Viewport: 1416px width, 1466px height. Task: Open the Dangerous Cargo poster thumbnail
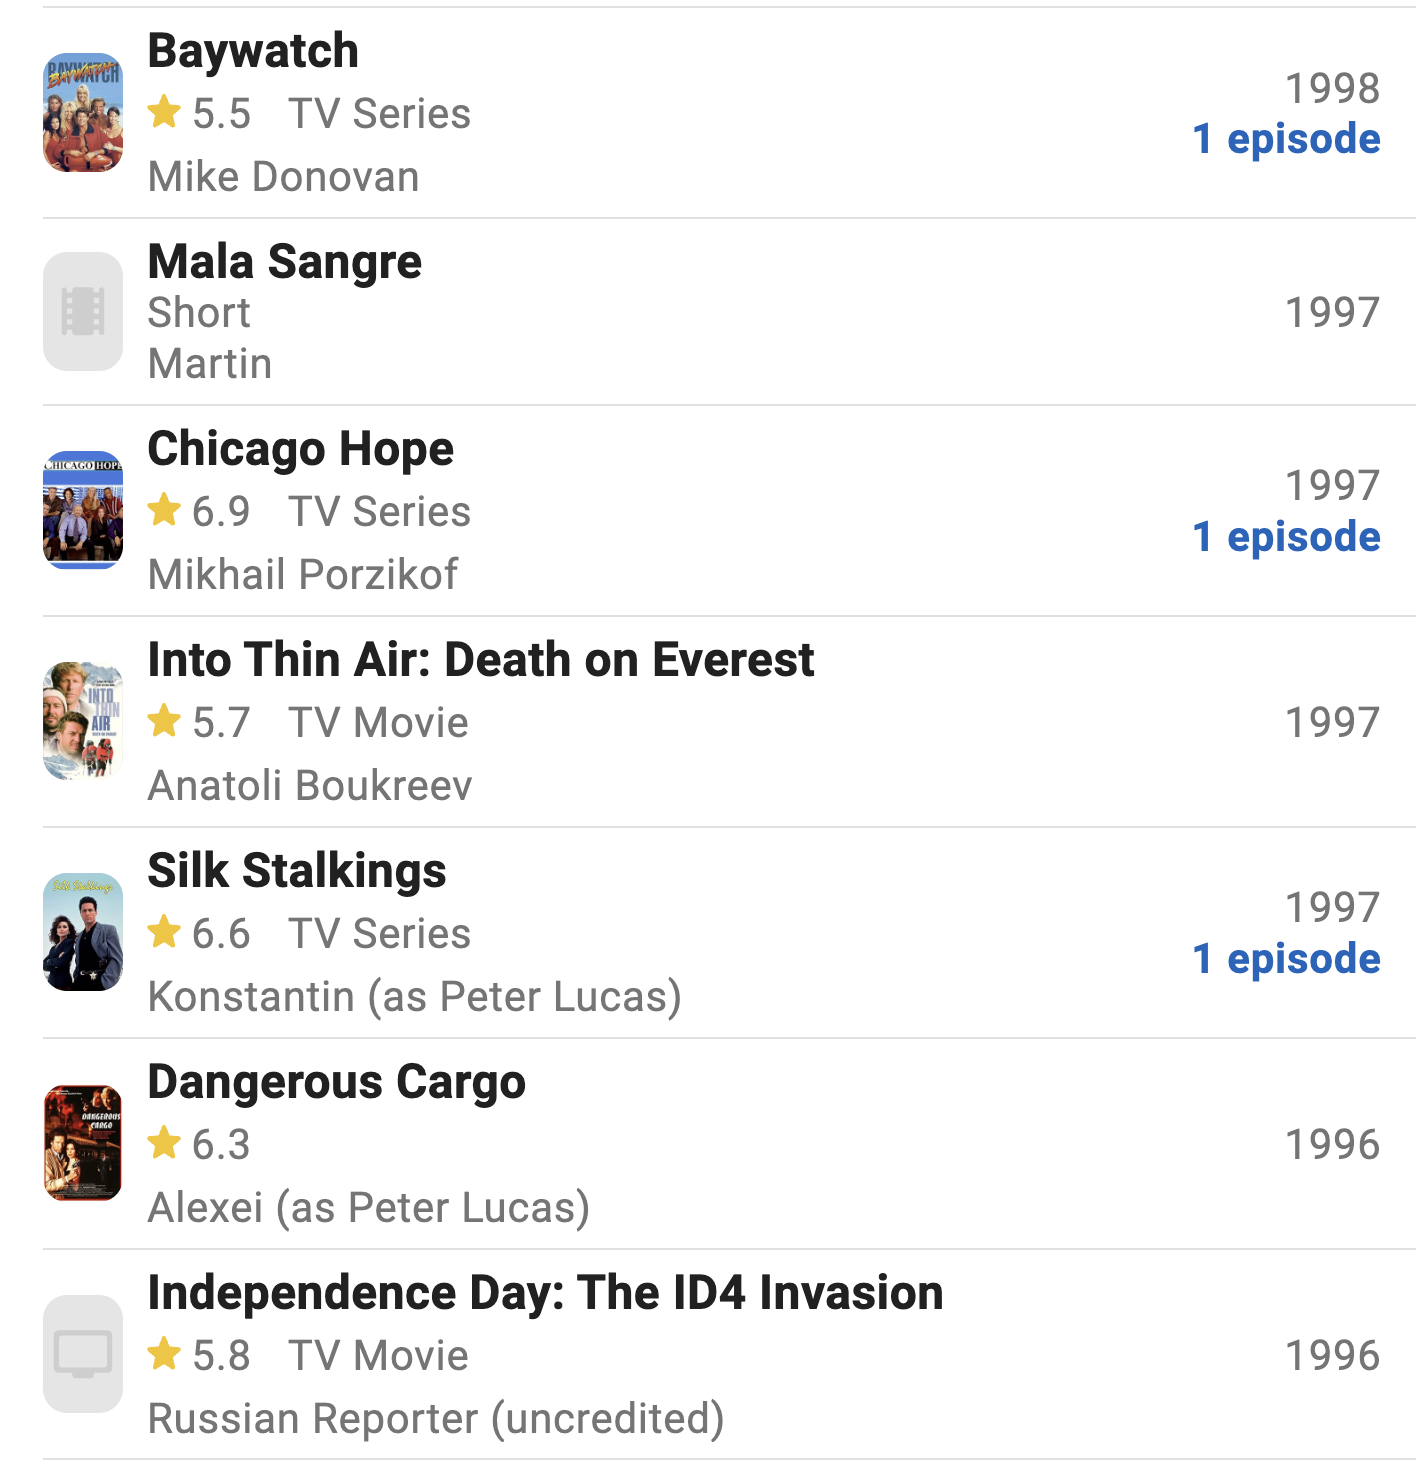coord(83,1143)
